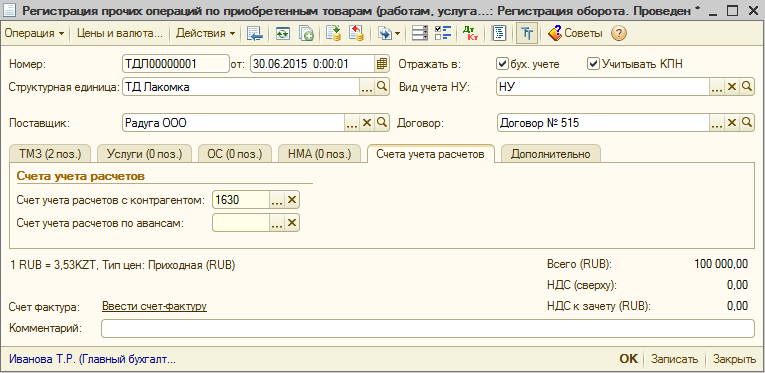Clear the Договор № 515 field
The image size is (765, 373).
tap(731, 123)
